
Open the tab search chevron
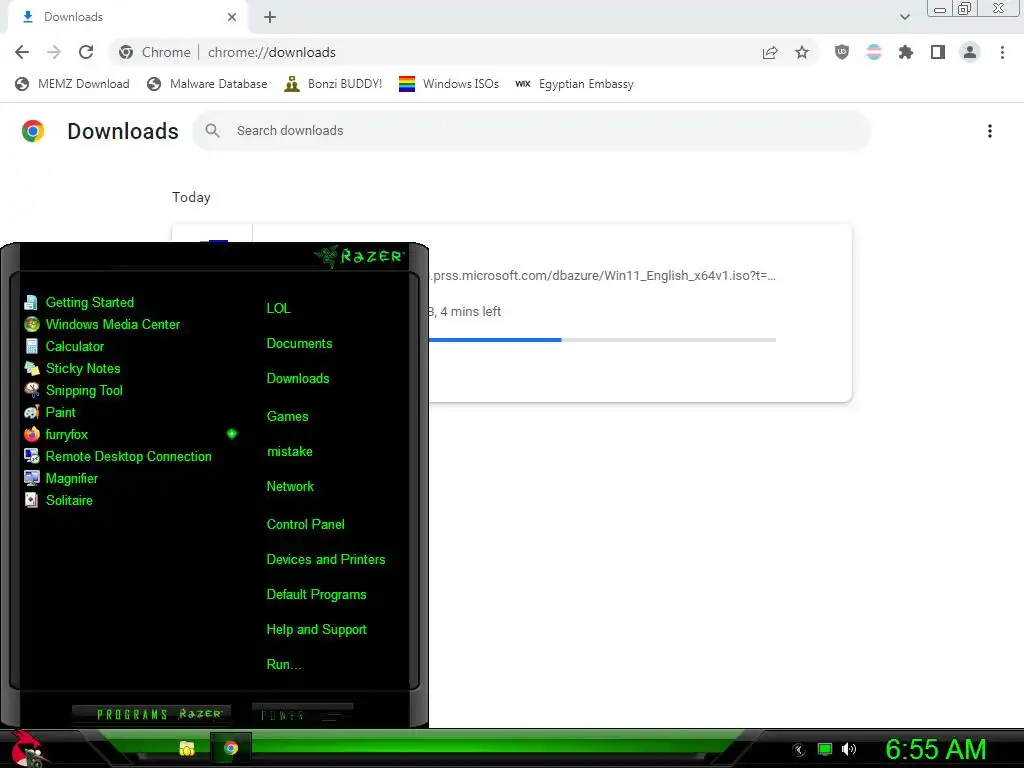(x=904, y=17)
